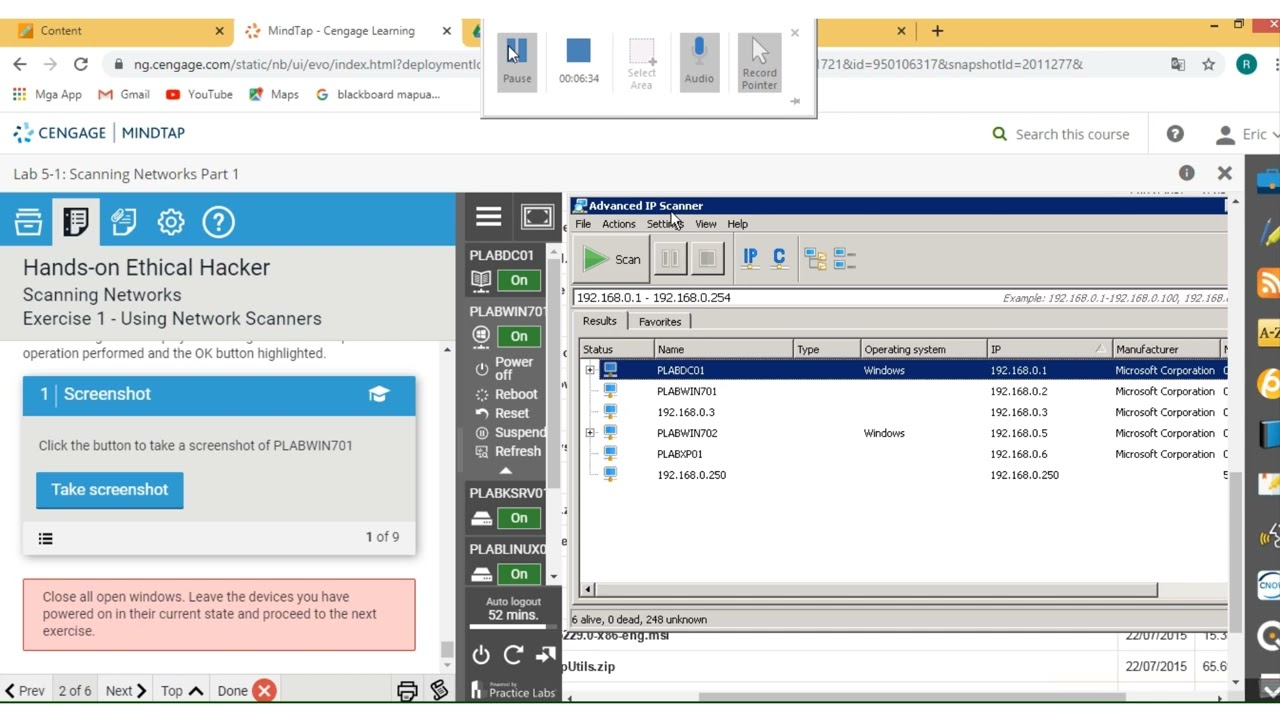
Task: Open the task list icon under screenshot card
Action: click(45, 538)
